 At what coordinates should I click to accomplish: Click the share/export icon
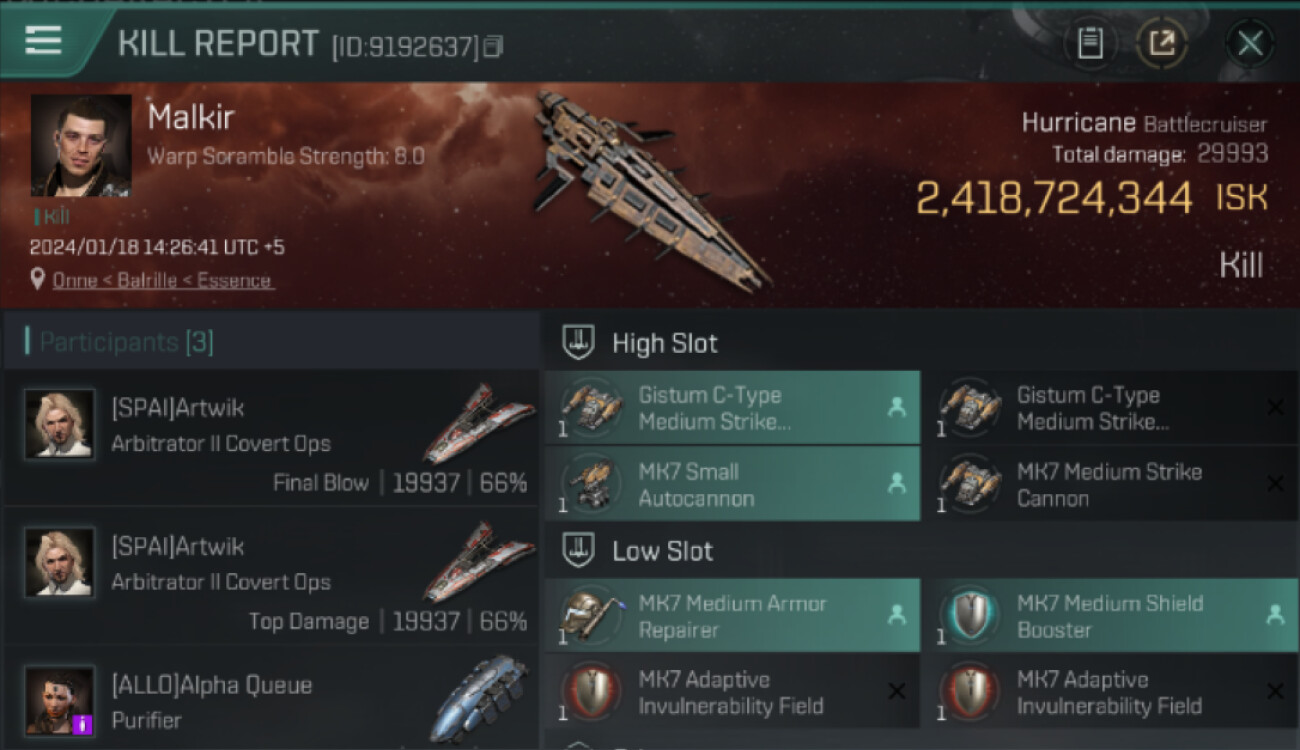(x=1162, y=43)
